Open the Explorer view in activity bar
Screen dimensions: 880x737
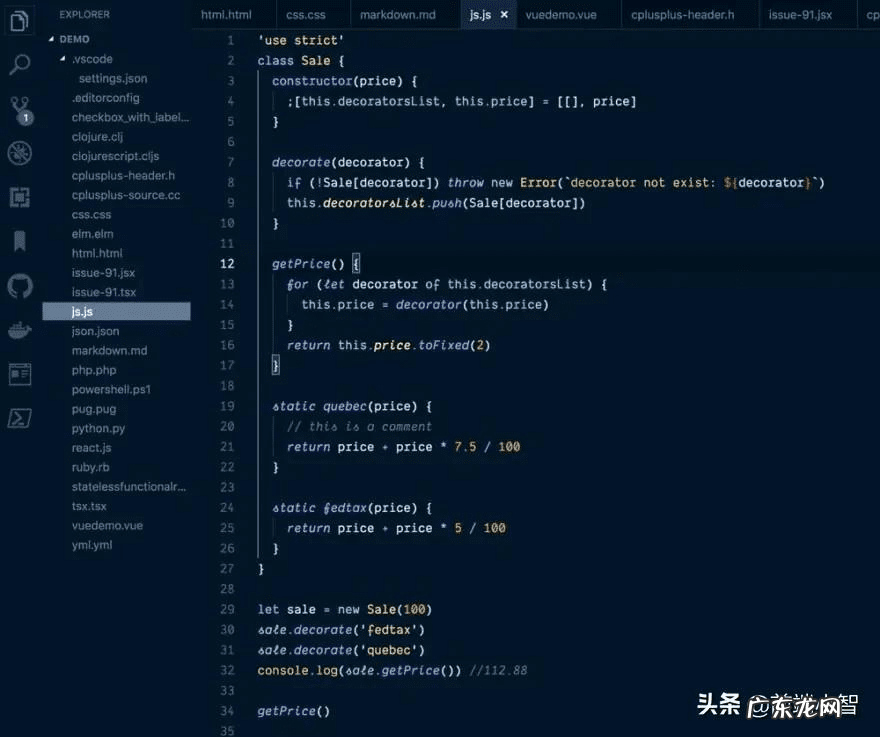[19, 19]
